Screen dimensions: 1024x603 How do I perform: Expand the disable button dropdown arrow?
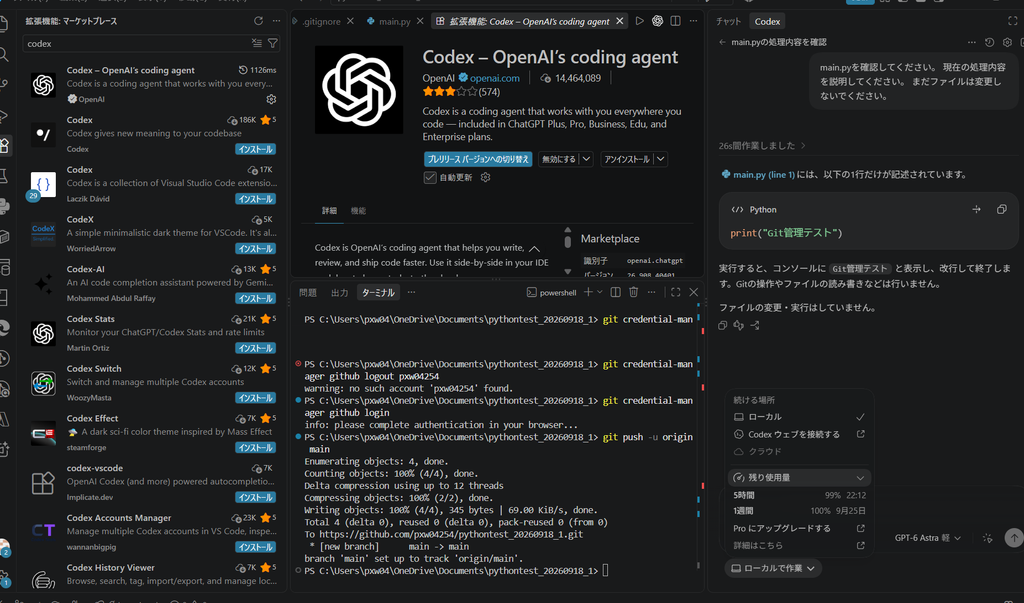coord(586,159)
